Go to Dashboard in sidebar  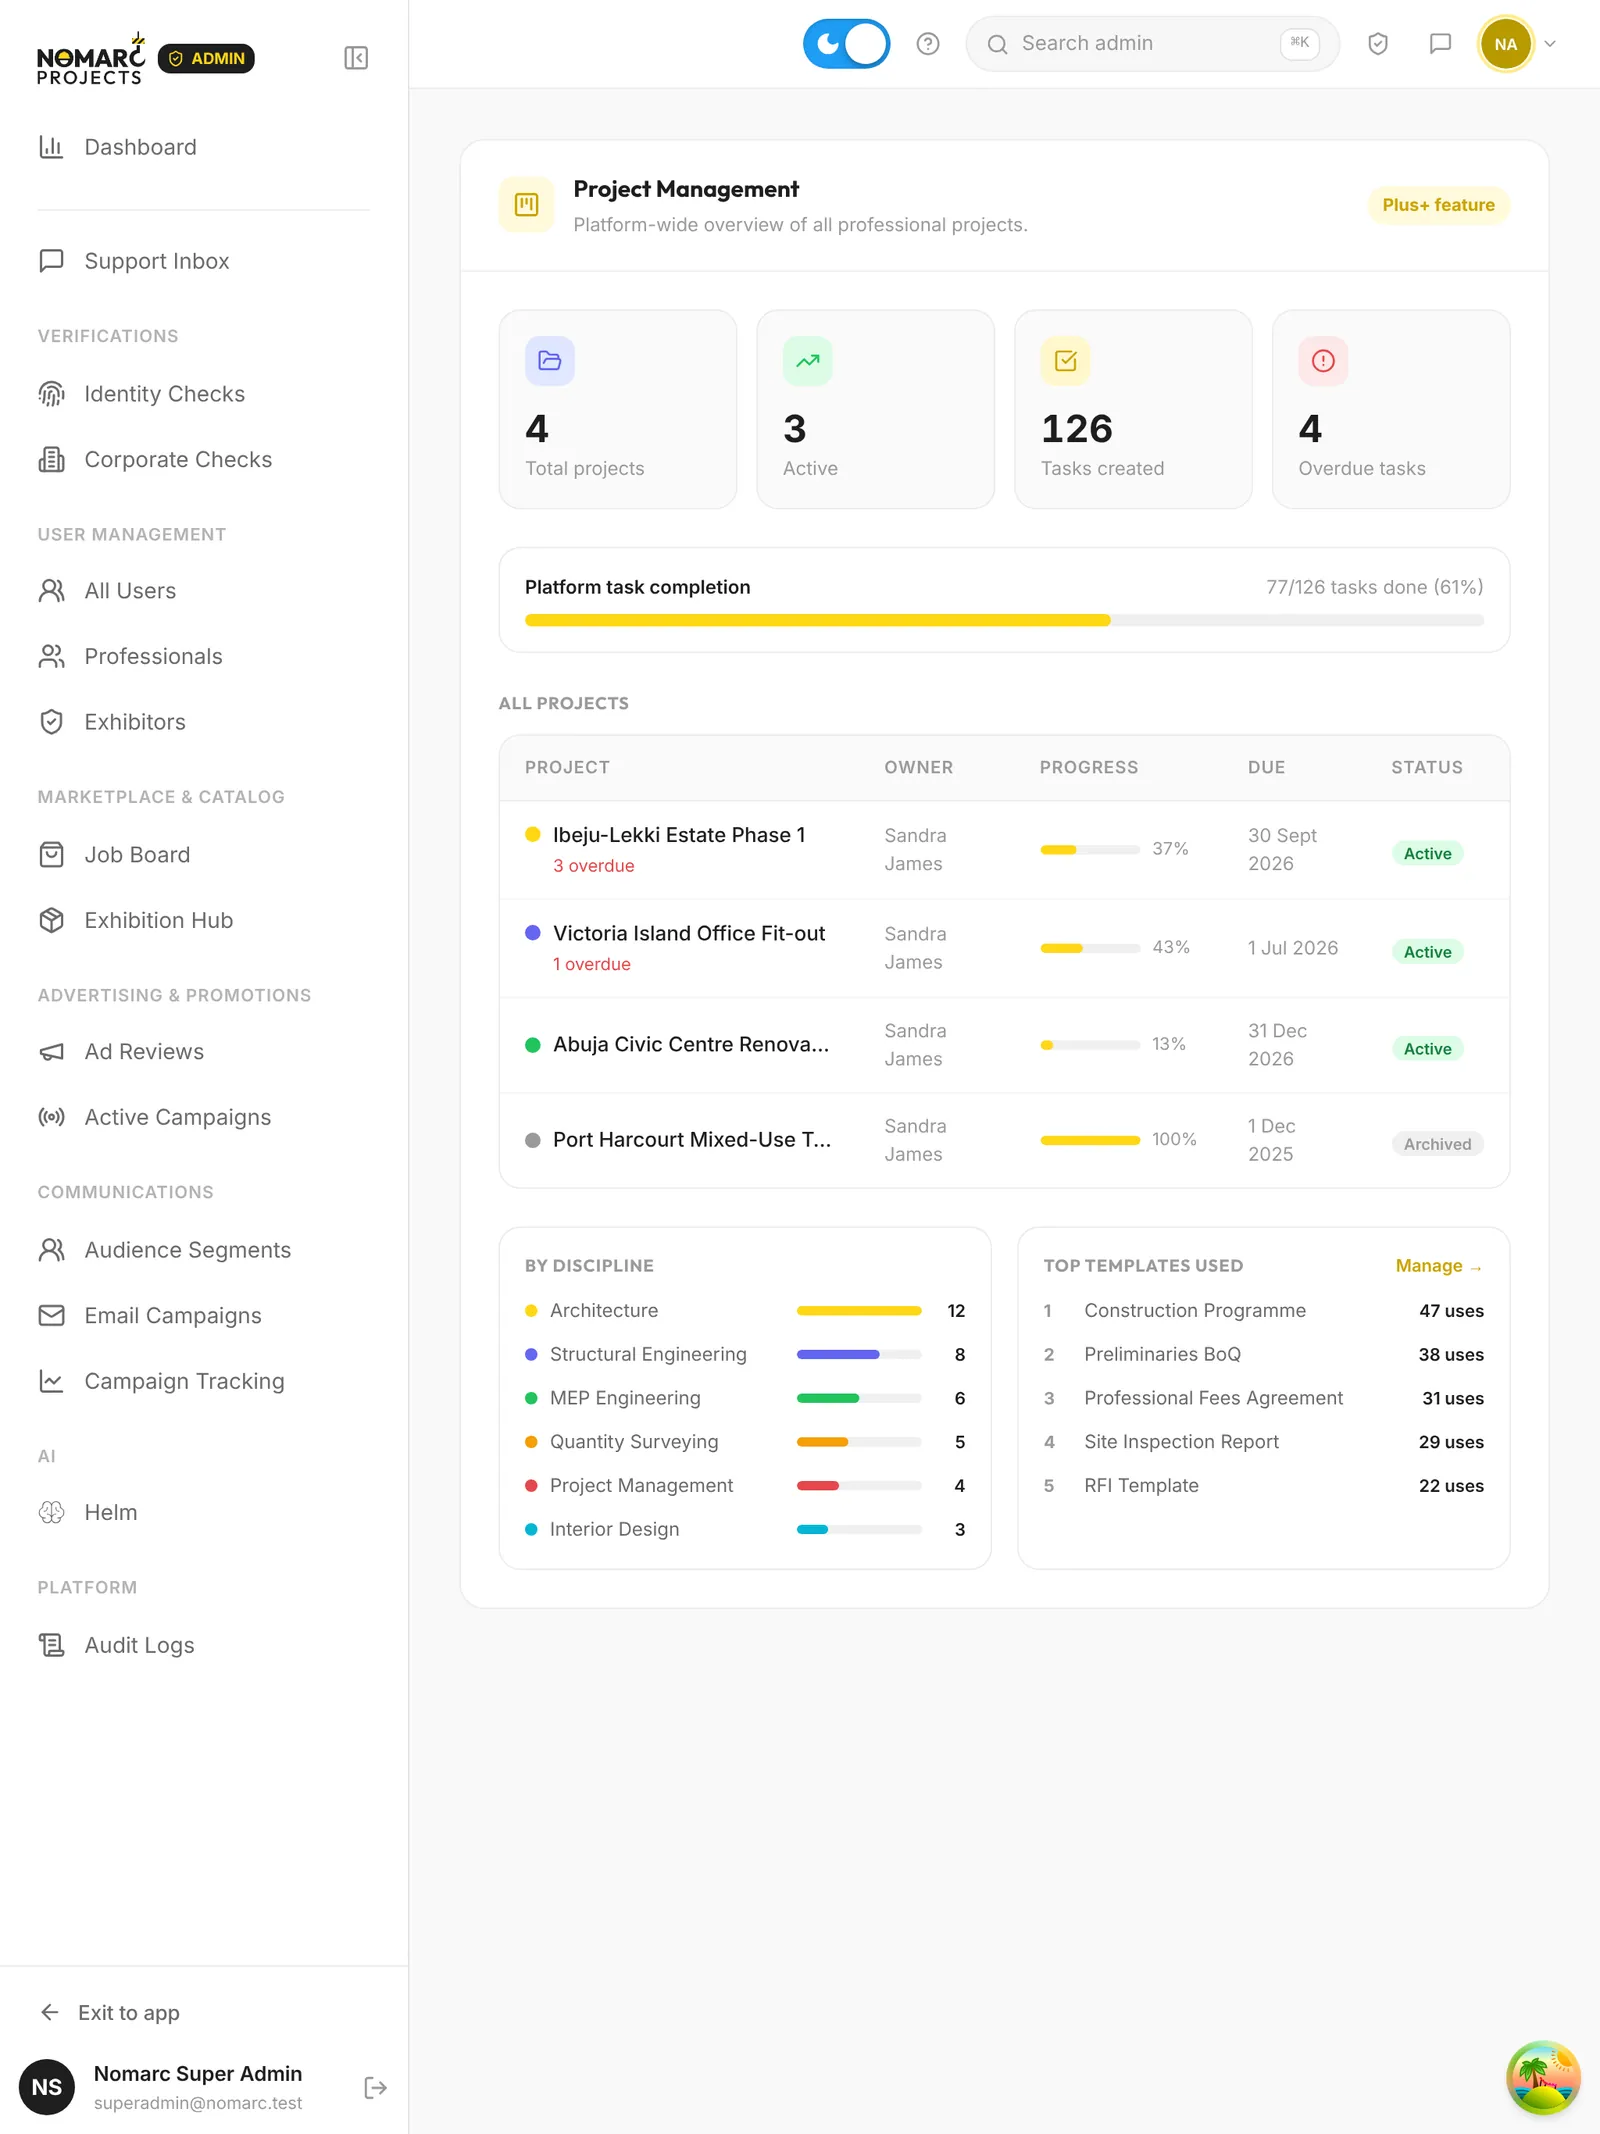pos(204,147)
